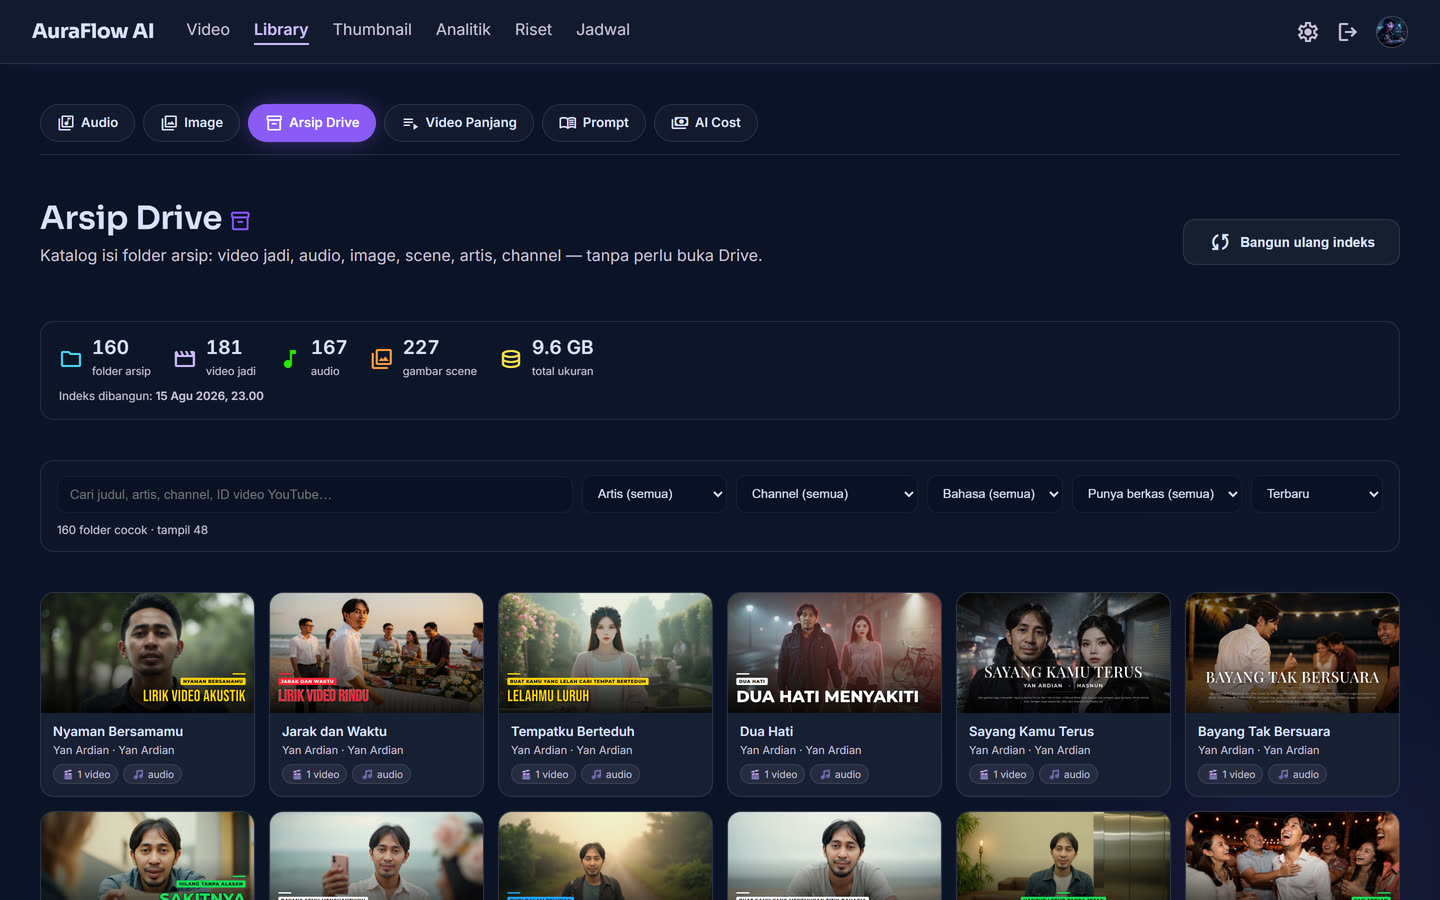Open the Dua Hati thumbnail
Screen dimensions: 1440x900
[x=834, y=653]
